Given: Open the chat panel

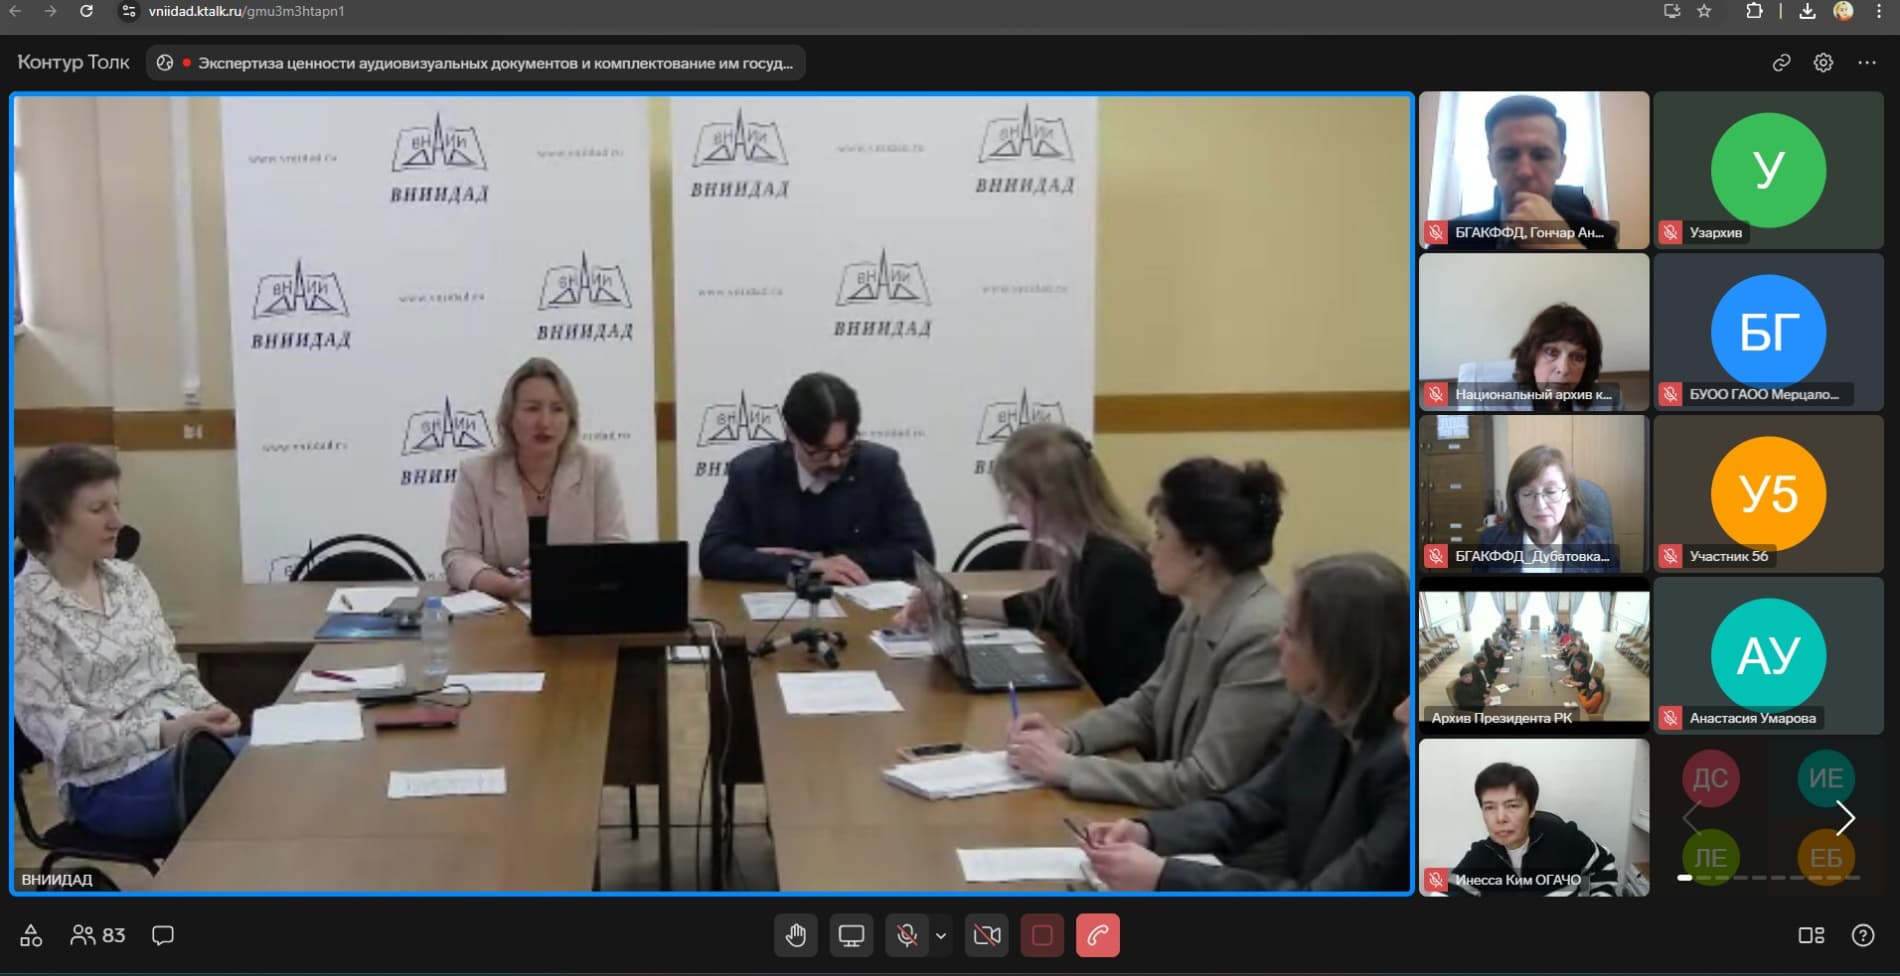Looking at the screenshot, I should (x=163, y=935).
